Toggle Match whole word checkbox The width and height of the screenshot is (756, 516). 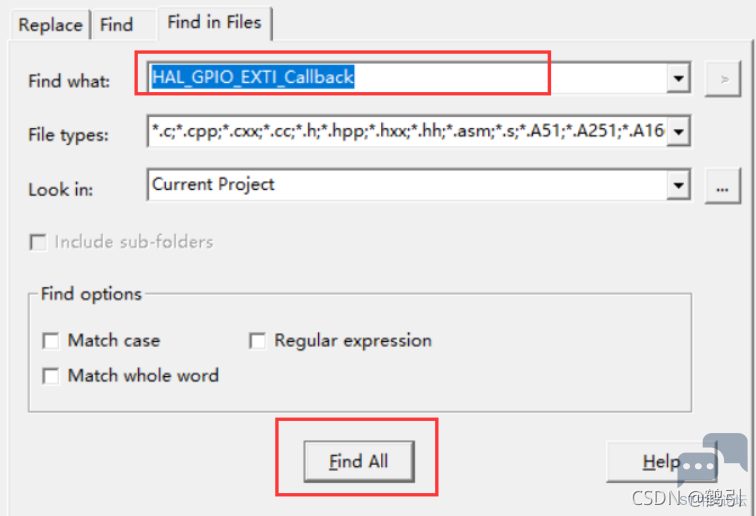[51, 376]
